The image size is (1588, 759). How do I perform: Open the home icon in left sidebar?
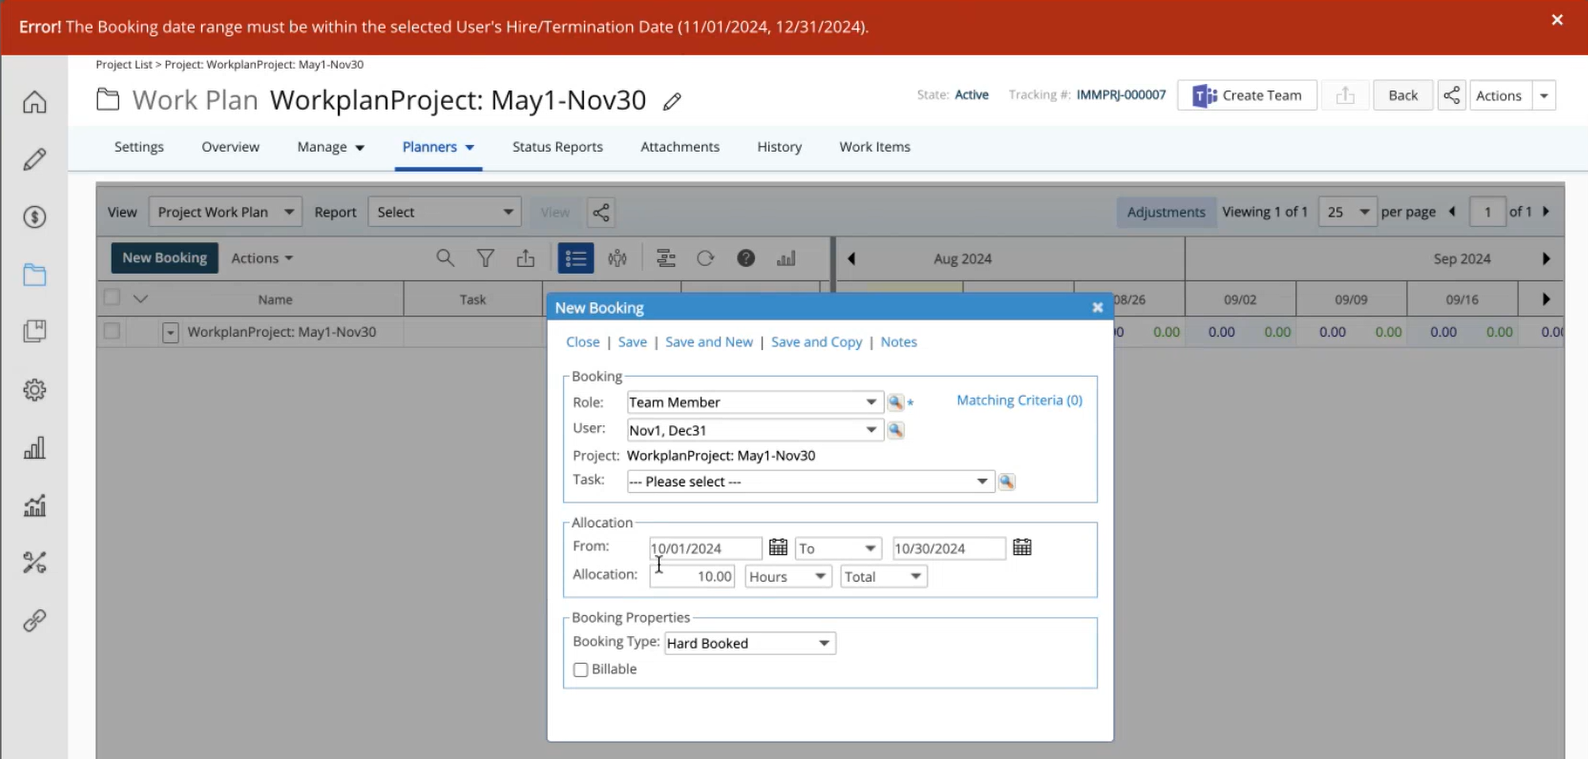(x=35, y=102)
